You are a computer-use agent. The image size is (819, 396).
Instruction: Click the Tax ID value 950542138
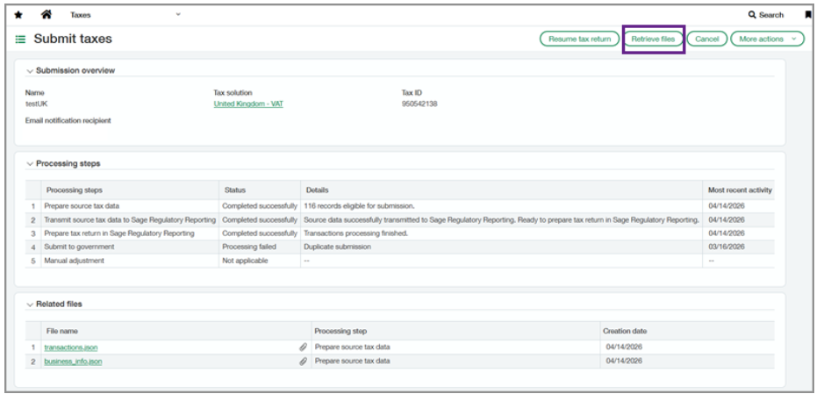pos(419,104)
